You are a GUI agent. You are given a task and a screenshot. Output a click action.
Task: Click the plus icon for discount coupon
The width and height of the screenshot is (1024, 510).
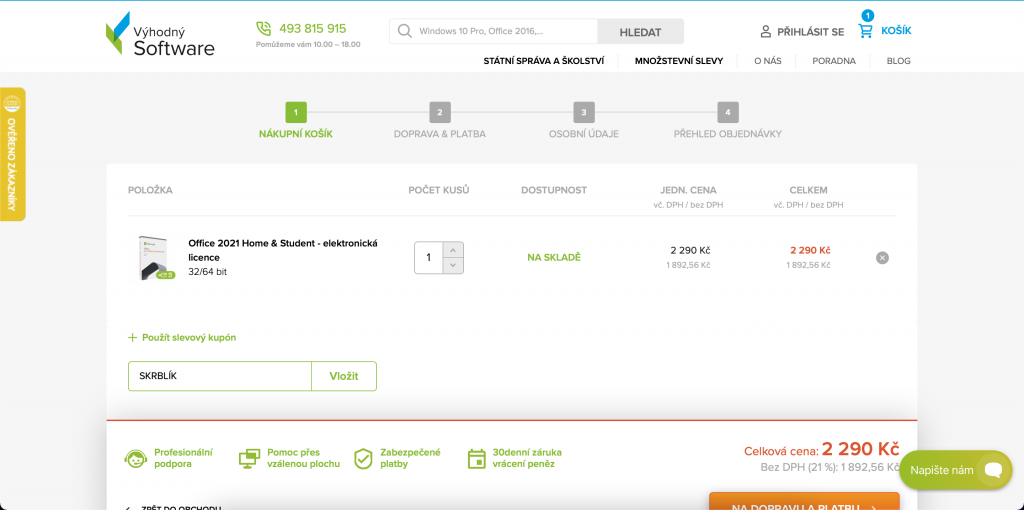[133, 338]
